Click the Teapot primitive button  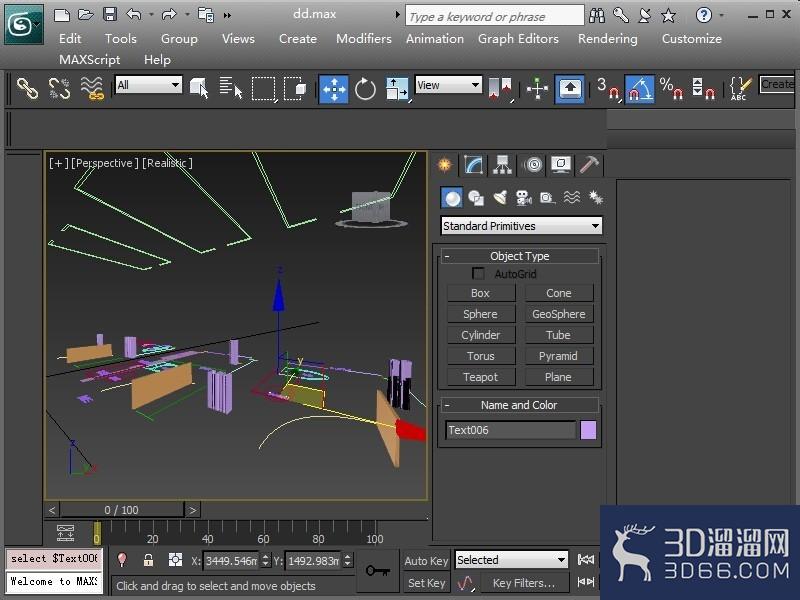[481, 377]
